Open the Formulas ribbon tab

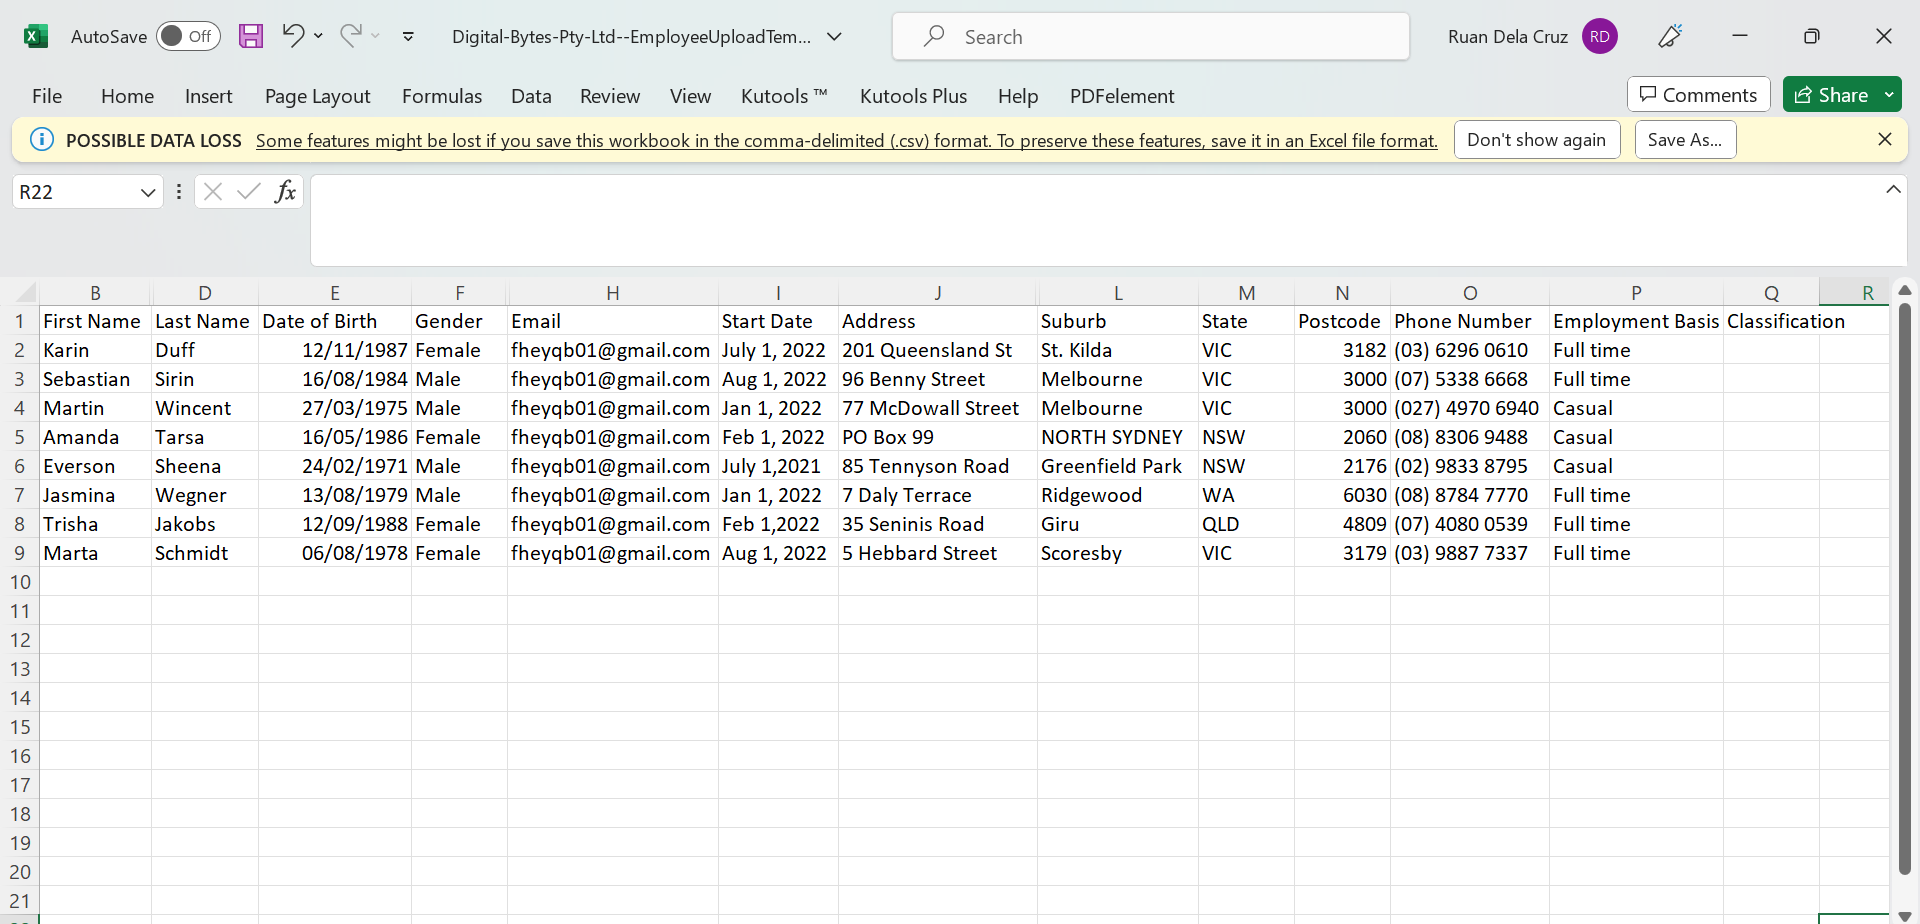442,96
